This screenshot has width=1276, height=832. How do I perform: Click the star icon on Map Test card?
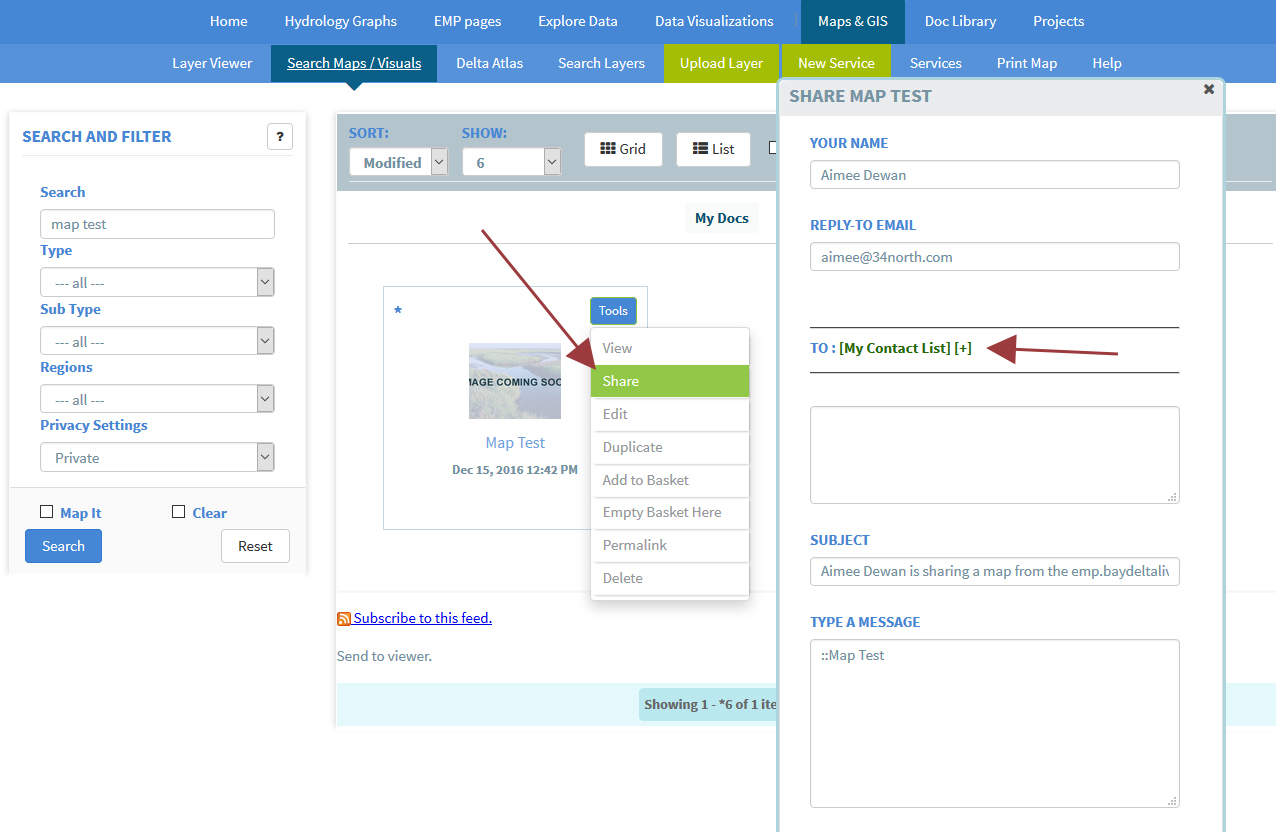[x=398, y=311]
